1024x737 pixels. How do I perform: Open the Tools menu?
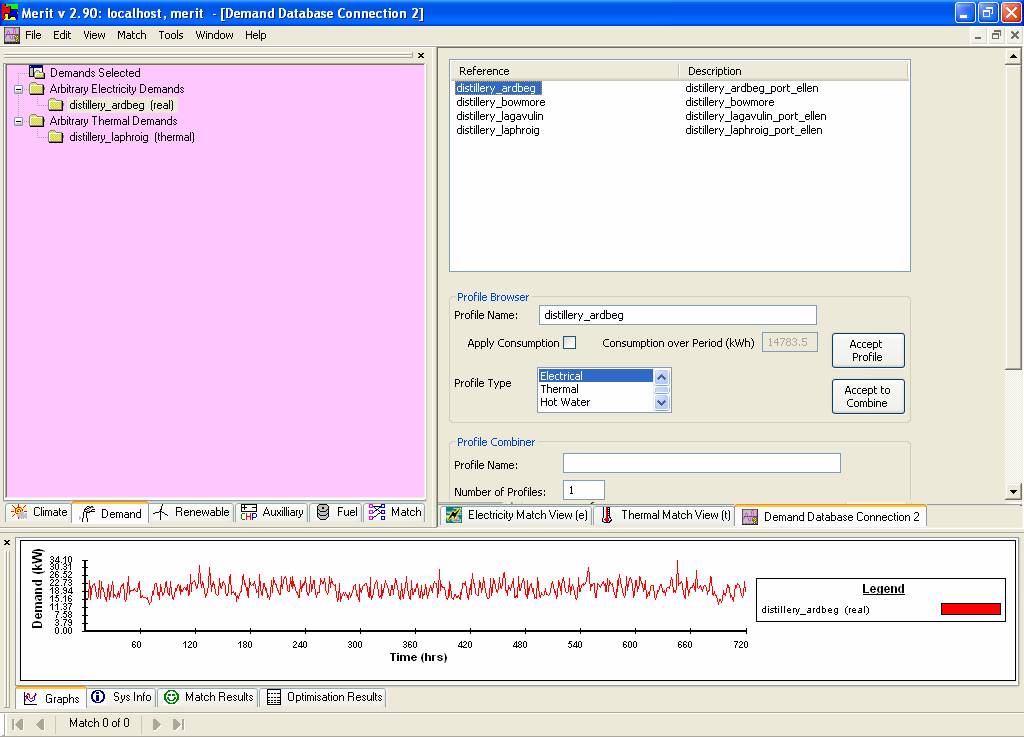[171, 35]
